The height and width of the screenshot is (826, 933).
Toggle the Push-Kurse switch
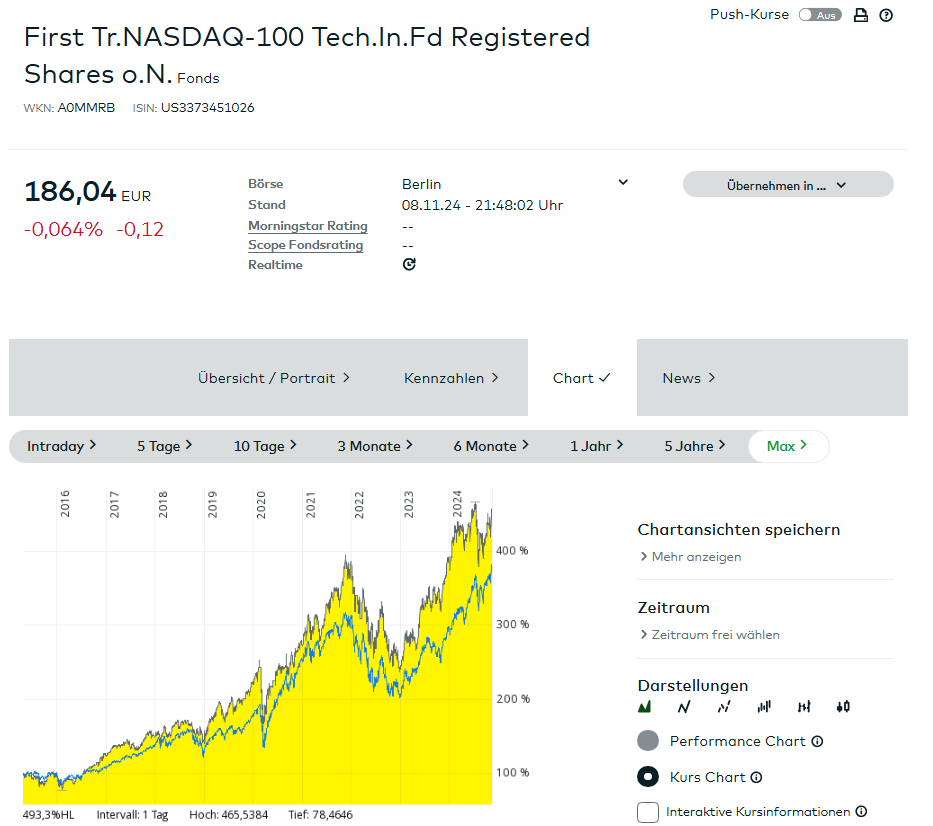tap(820, 15)
